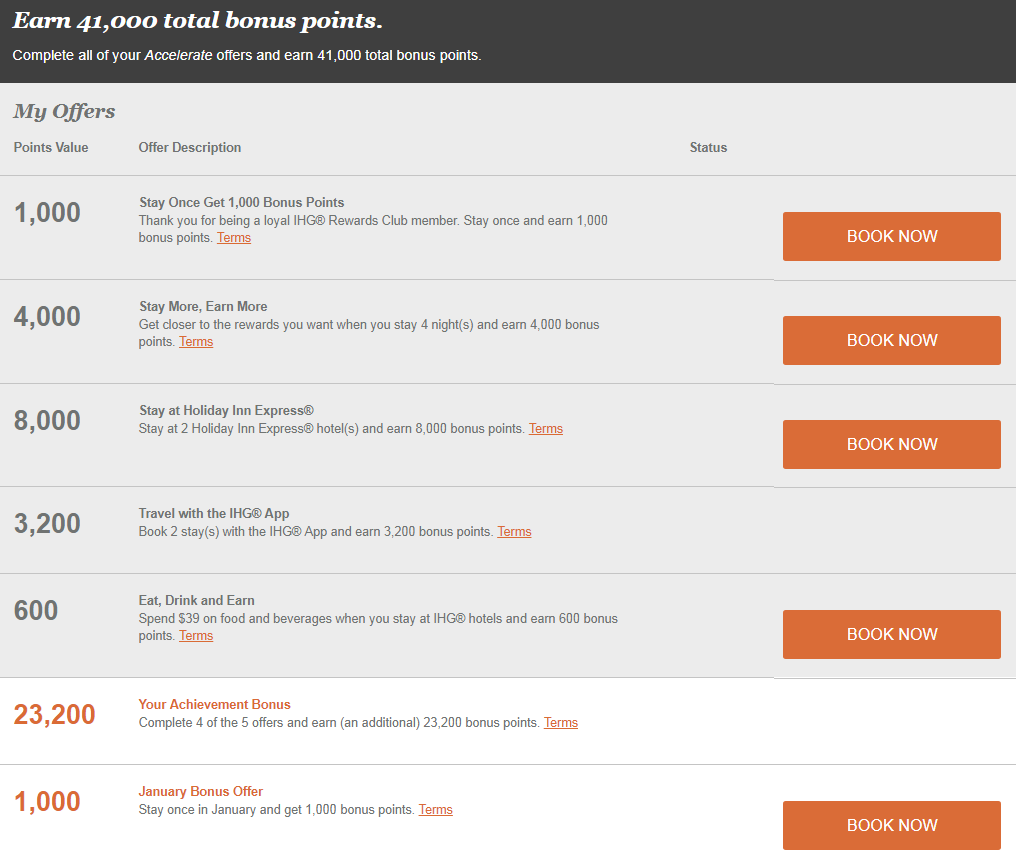The height and width of the screenshot is (863, 1016).
Task: Select the Stay Once Get 1,000 Bonus Points title
Action: (242, 202)
